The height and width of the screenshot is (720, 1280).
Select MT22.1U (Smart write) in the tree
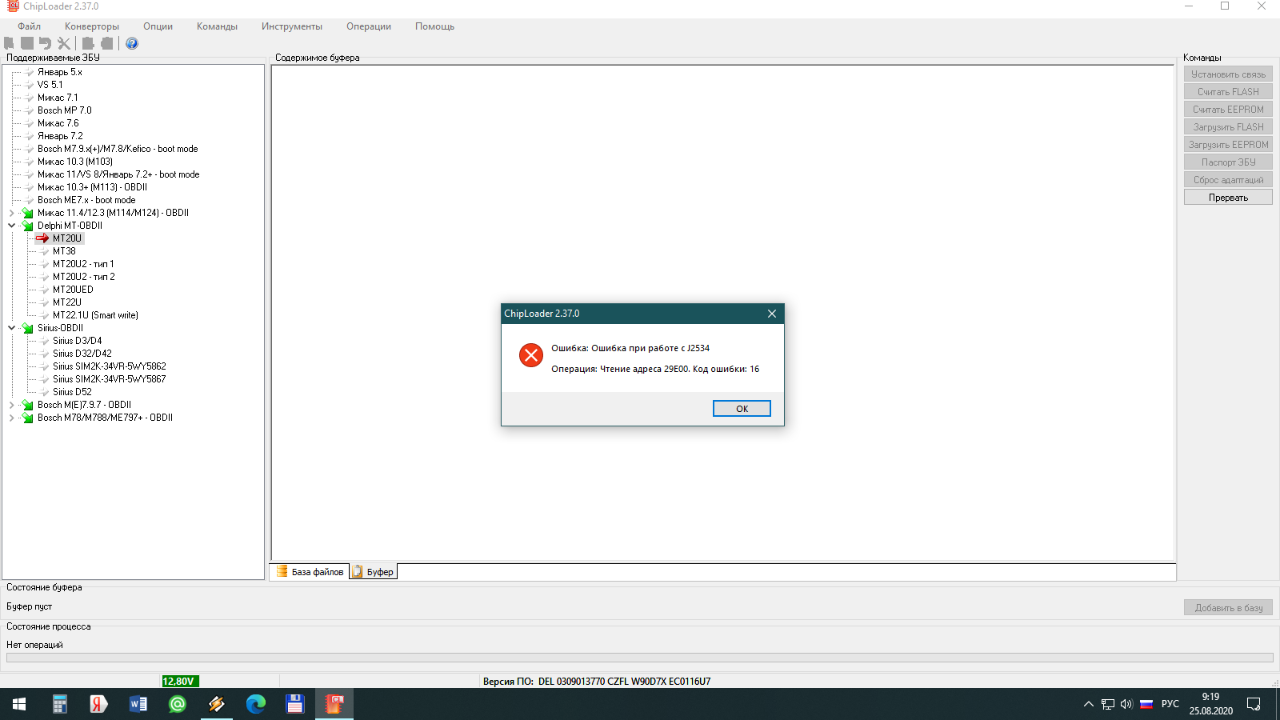(x=95, y=315)
